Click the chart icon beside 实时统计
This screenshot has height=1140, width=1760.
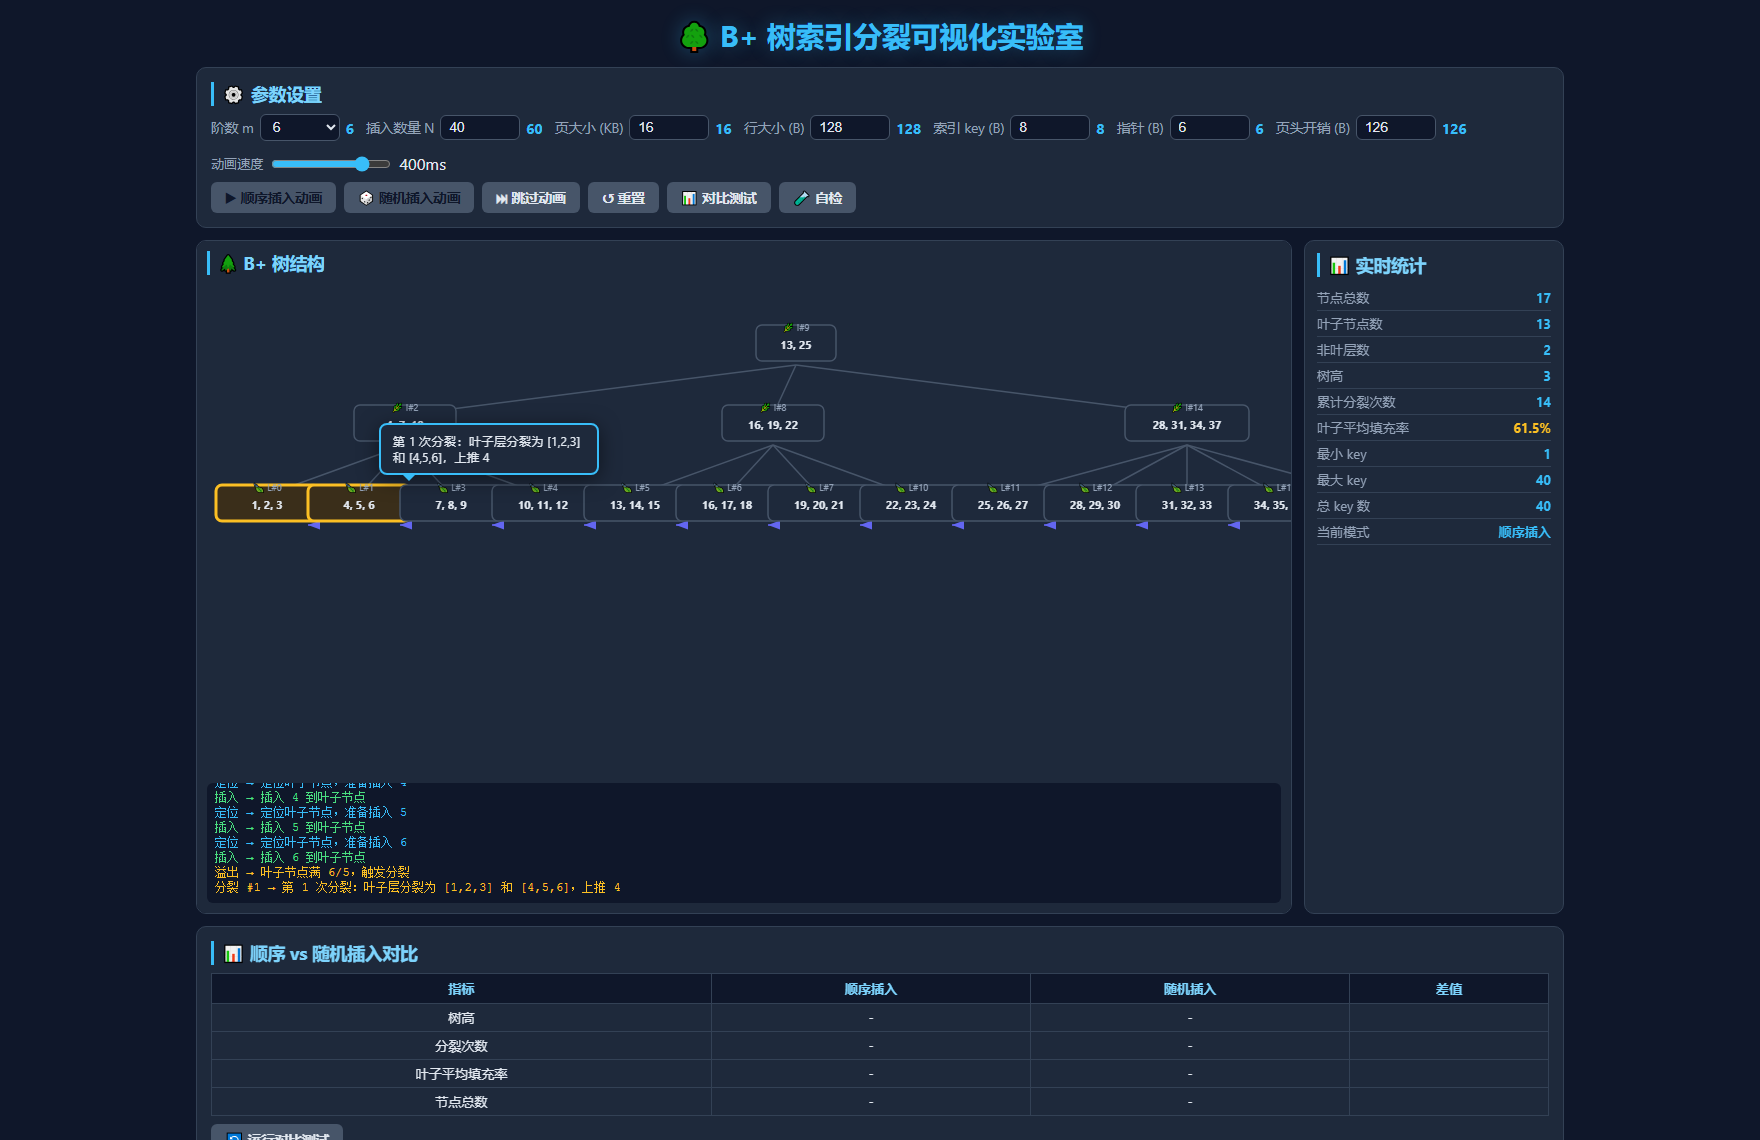pyautogui.click(x=1339, y=266)
